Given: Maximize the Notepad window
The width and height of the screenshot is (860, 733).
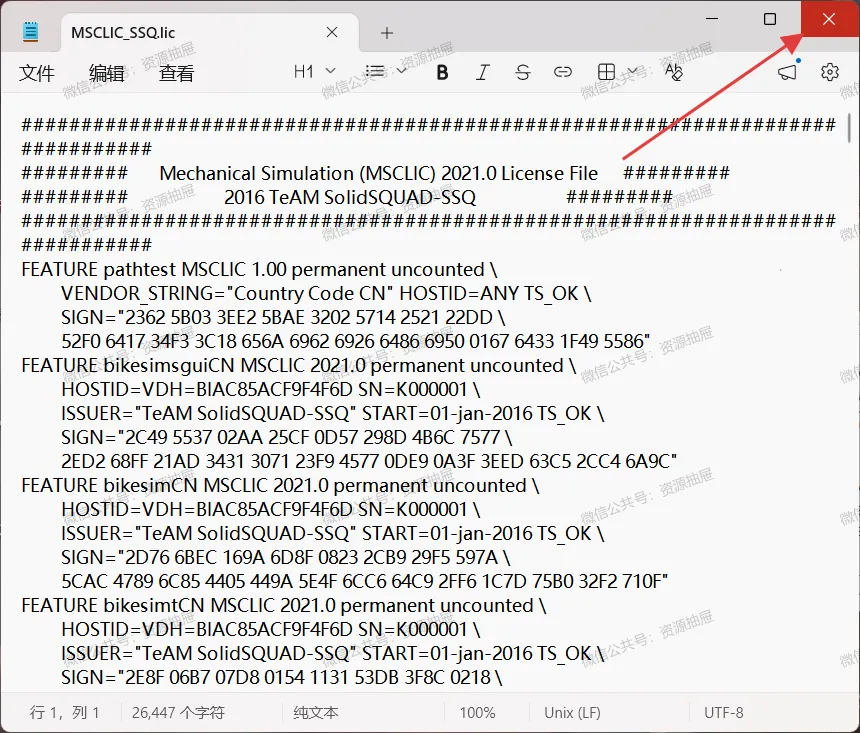Looking at the screenshot, I should [x=770, y=19].
